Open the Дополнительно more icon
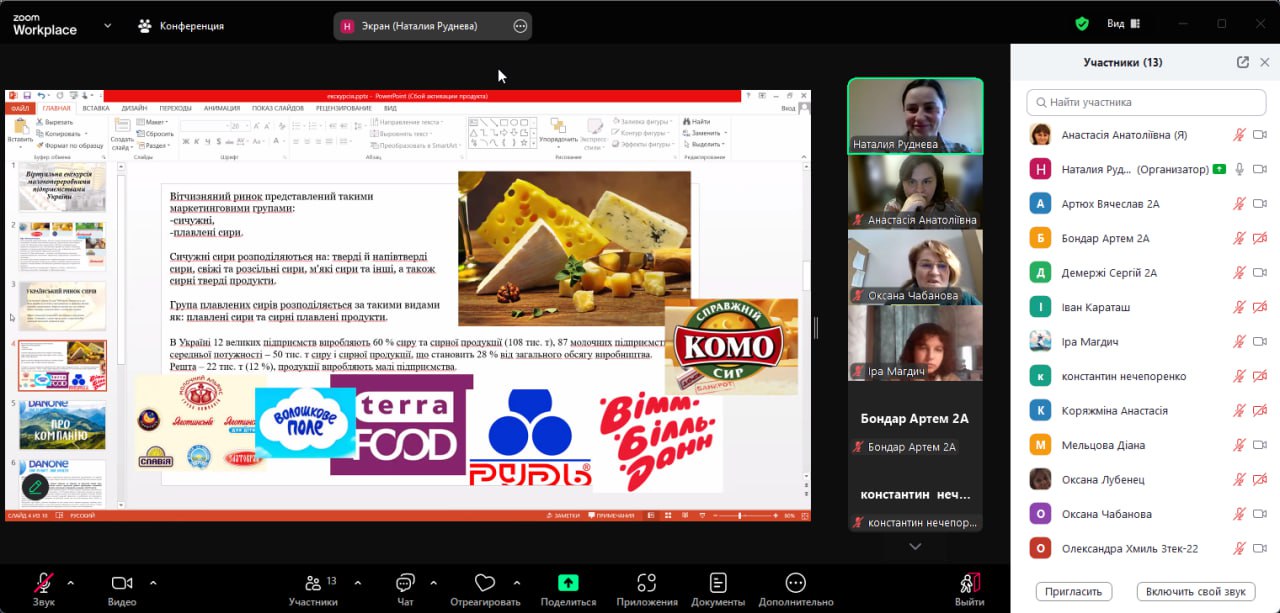This screenshot has height=613, width=1280. pyautogui.click(x=796, y=583)
